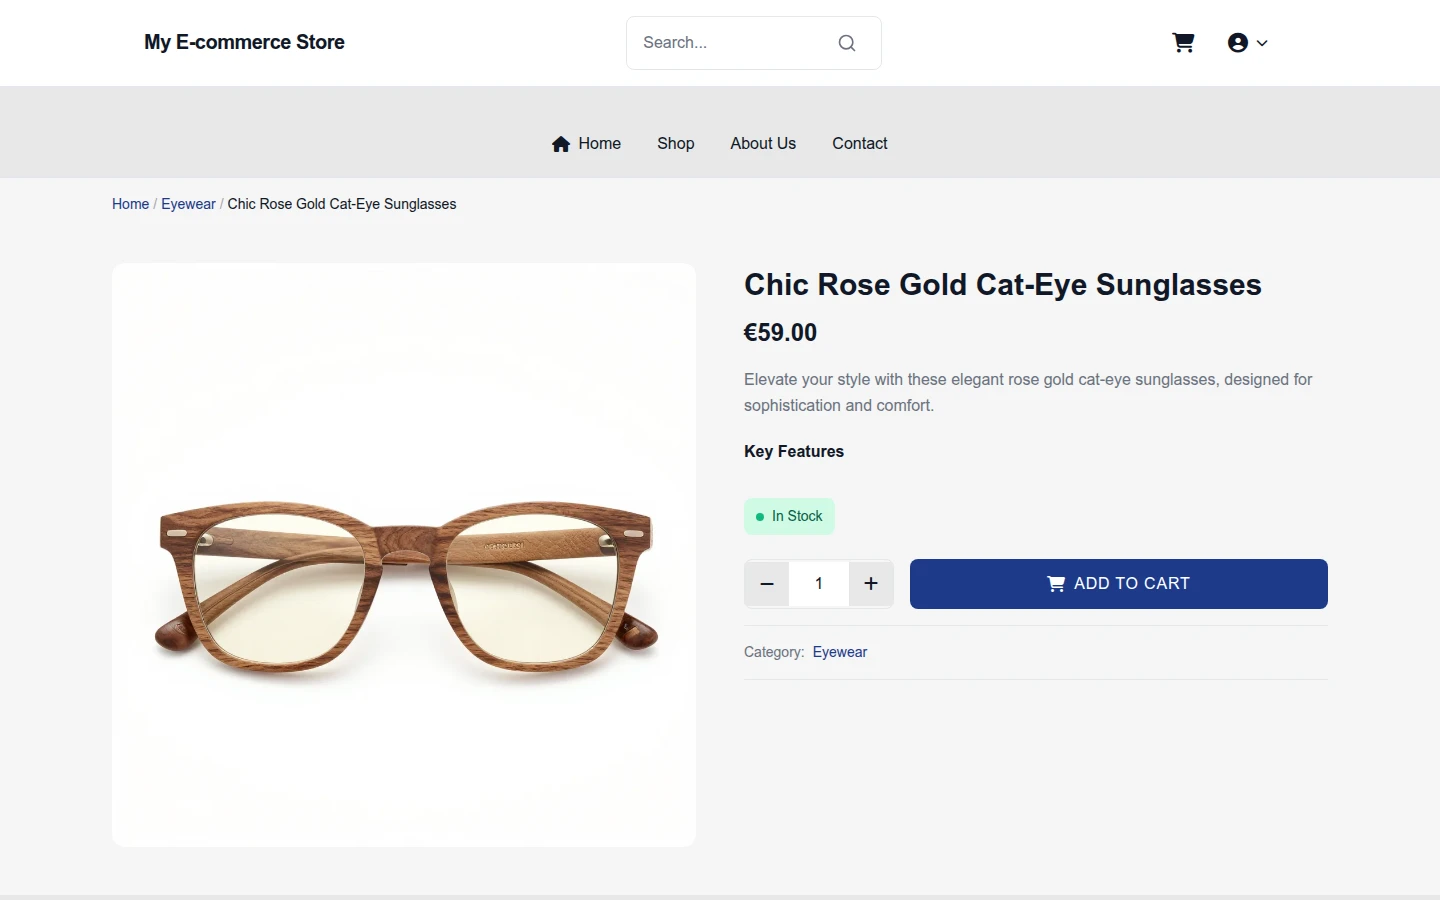Decrease quantity with the minus button
The height and width of the screenshot is (900, 1440).
[767, 584]
